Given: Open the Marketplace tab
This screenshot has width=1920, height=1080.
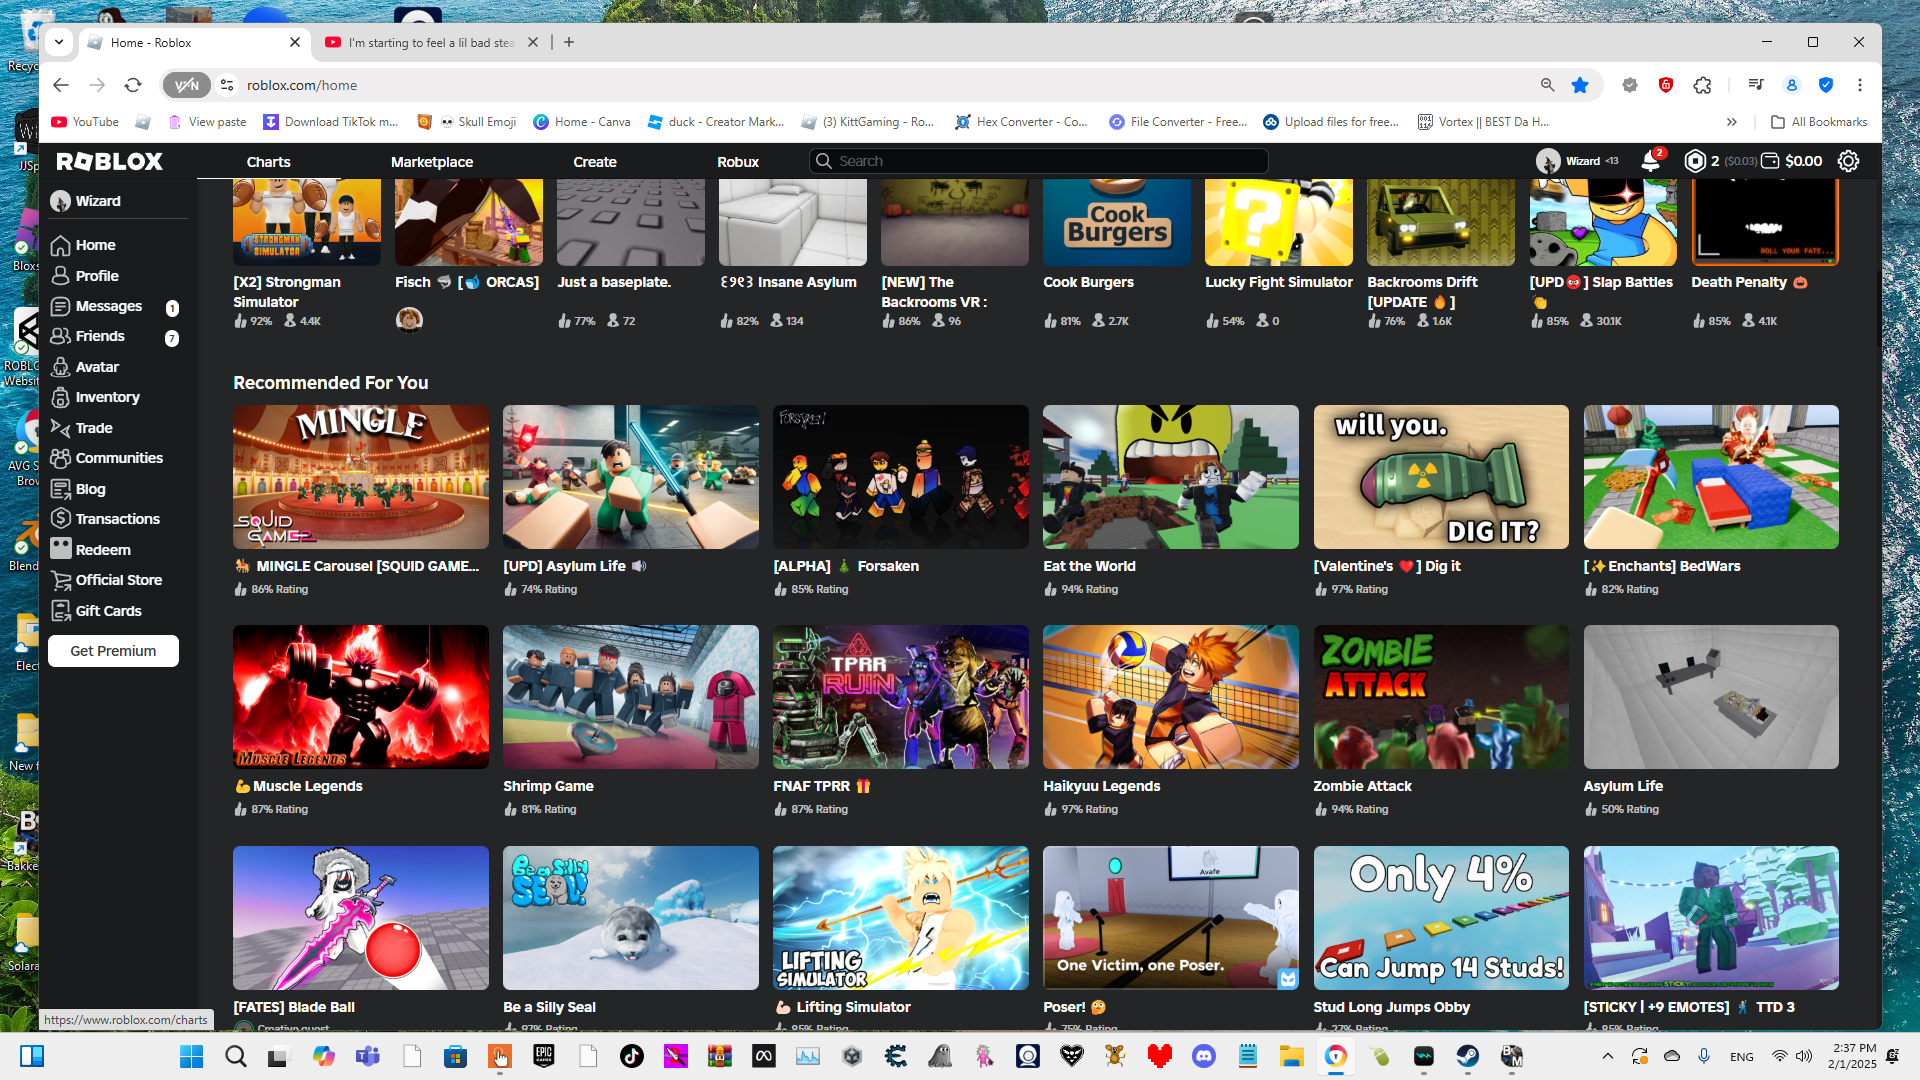Looking at the screenshot, I should pyautogui.click(x=431, y=161).
